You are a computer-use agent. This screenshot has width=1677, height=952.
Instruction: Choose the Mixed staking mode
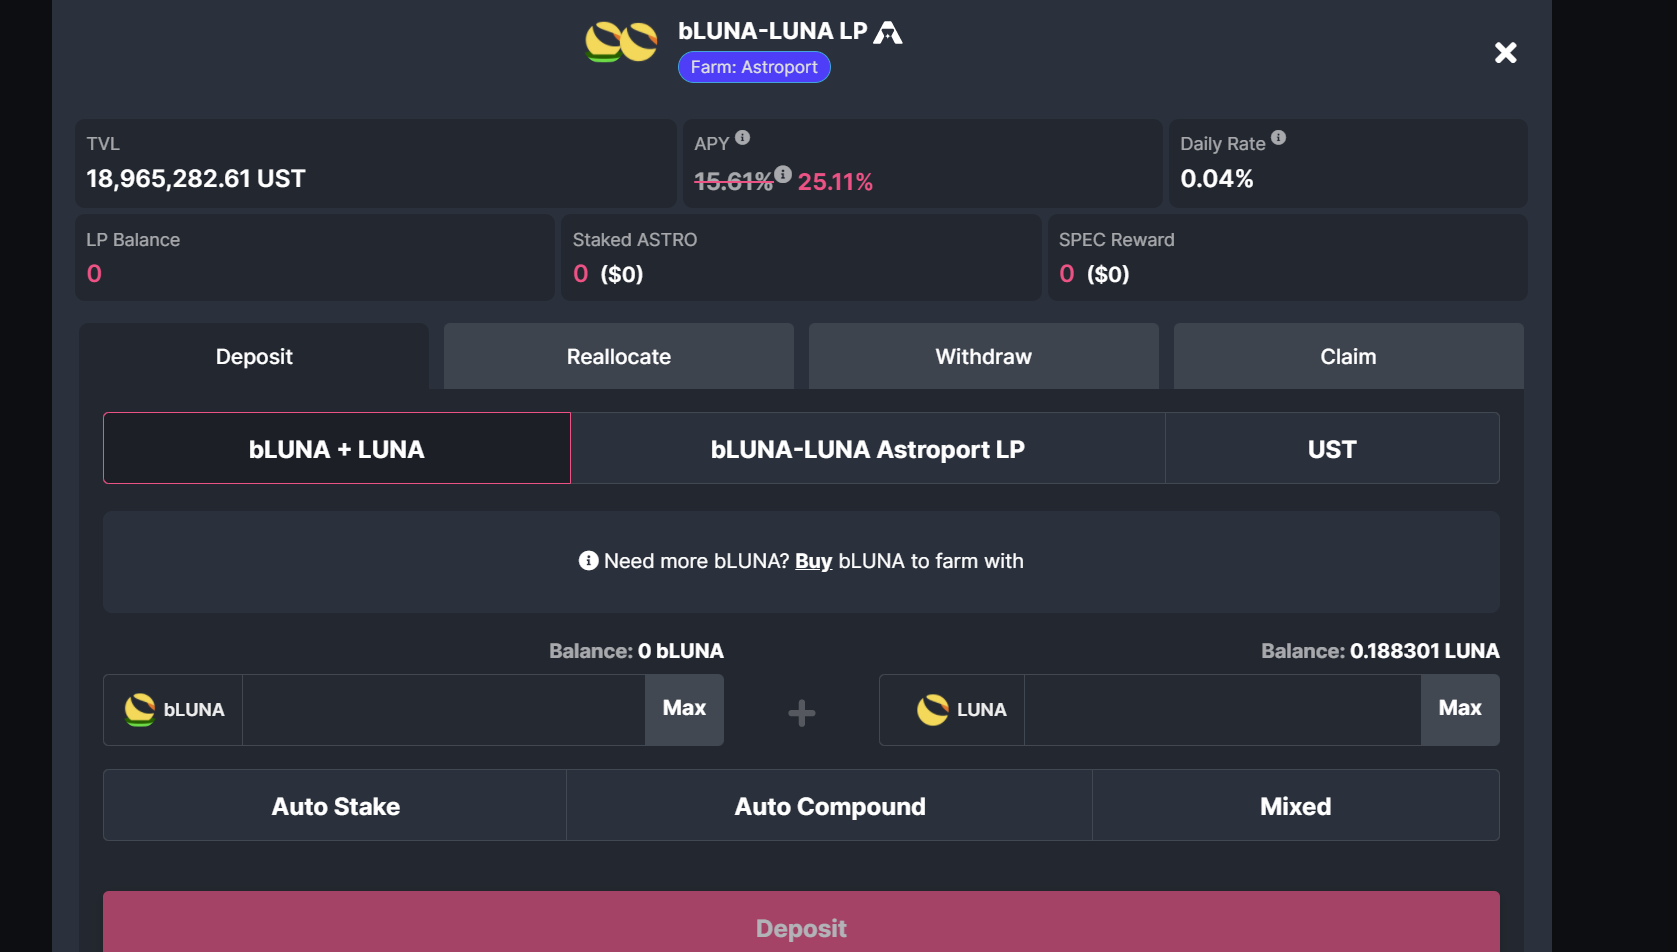1295,806
